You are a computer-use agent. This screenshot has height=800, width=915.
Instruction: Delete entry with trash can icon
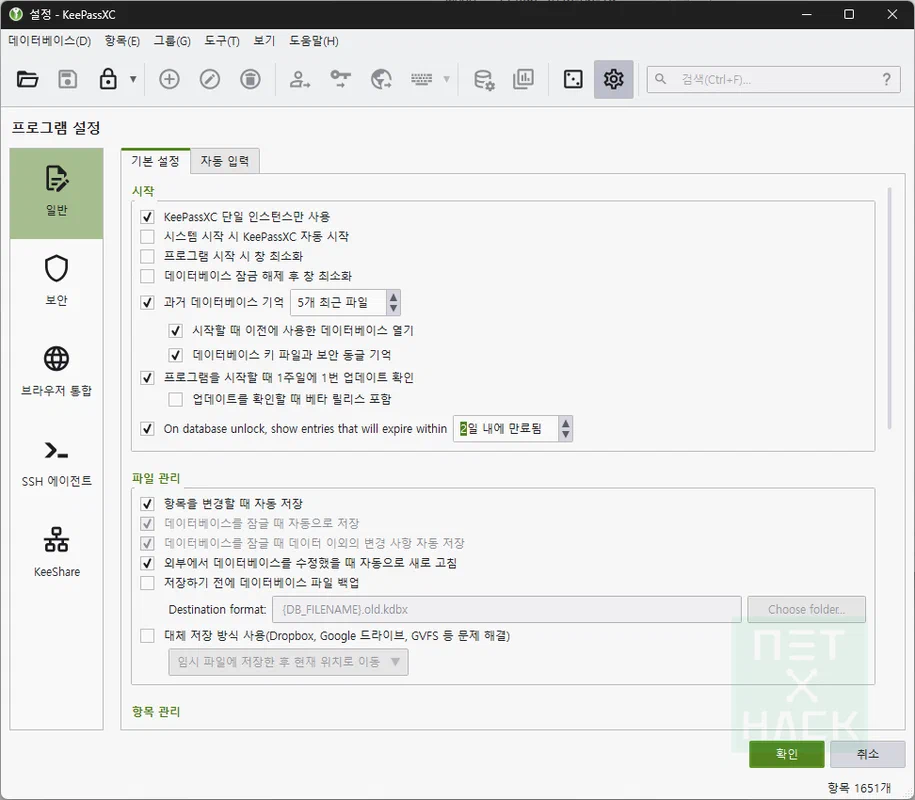(x=250, y=79)
